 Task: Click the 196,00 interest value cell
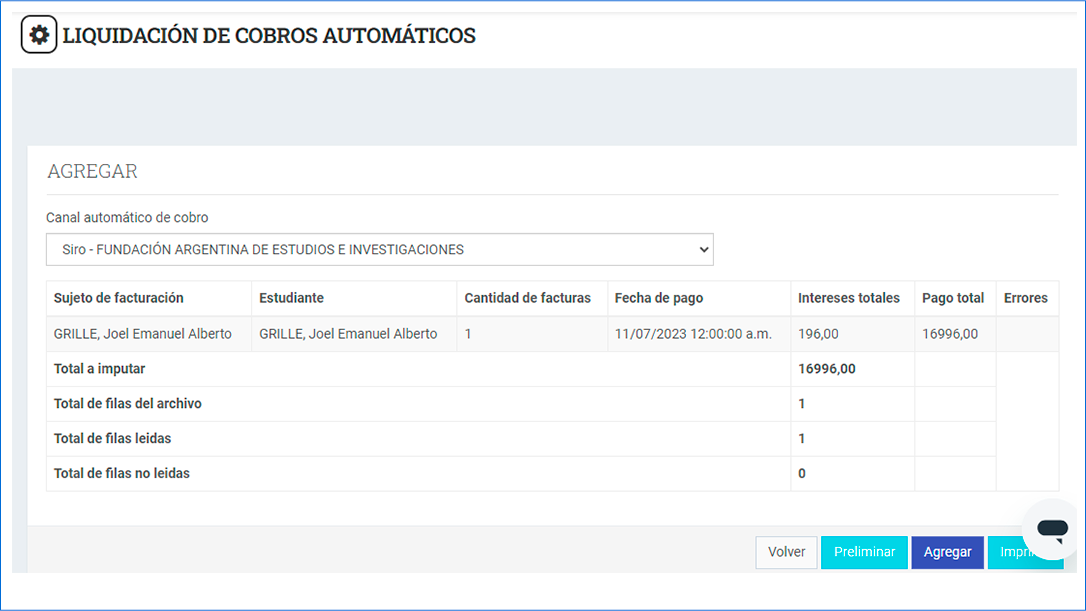pyautogui.click(x=818, y=334)
